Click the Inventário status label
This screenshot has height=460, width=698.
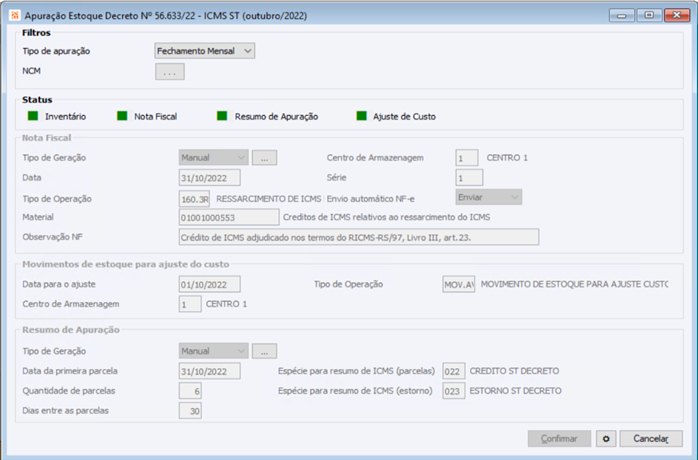[x=65, y=117]
